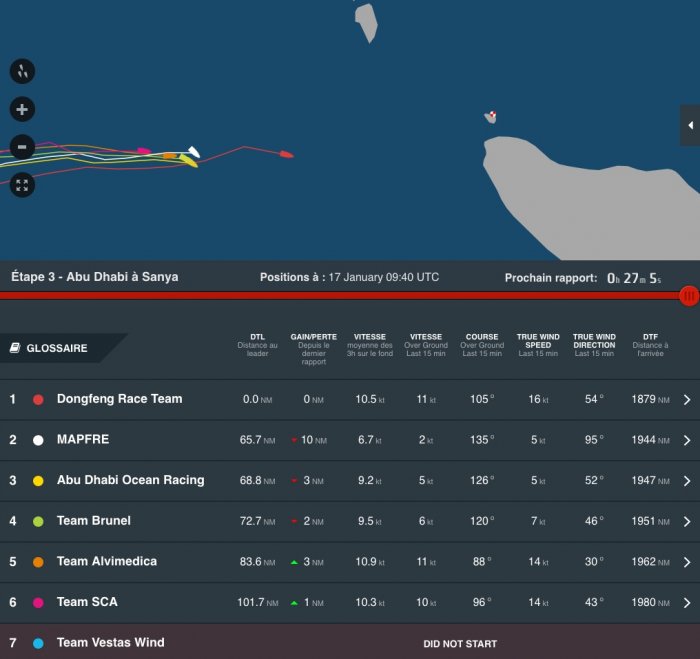700x659 pixels.
Task: Click the yellow Abu Dhabi boat on map
Action: click(189, 161)
